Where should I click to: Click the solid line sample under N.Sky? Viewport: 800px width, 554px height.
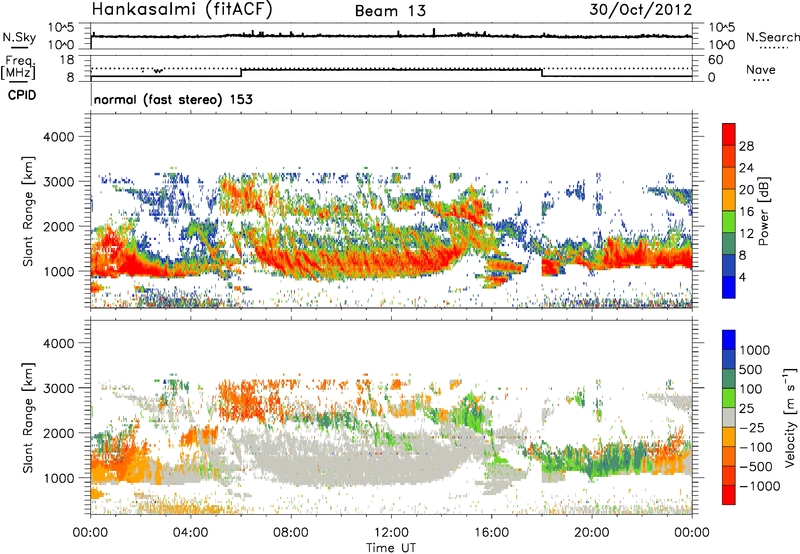click(x=19, y=47)
